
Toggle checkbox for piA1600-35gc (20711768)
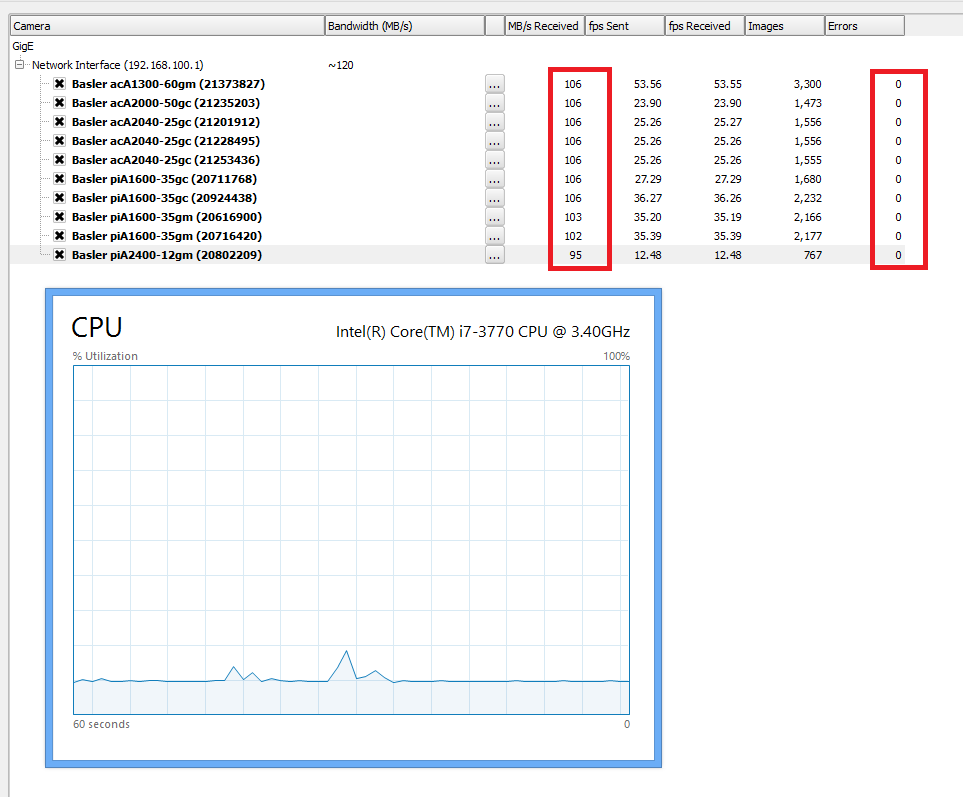tap(60, 179)
